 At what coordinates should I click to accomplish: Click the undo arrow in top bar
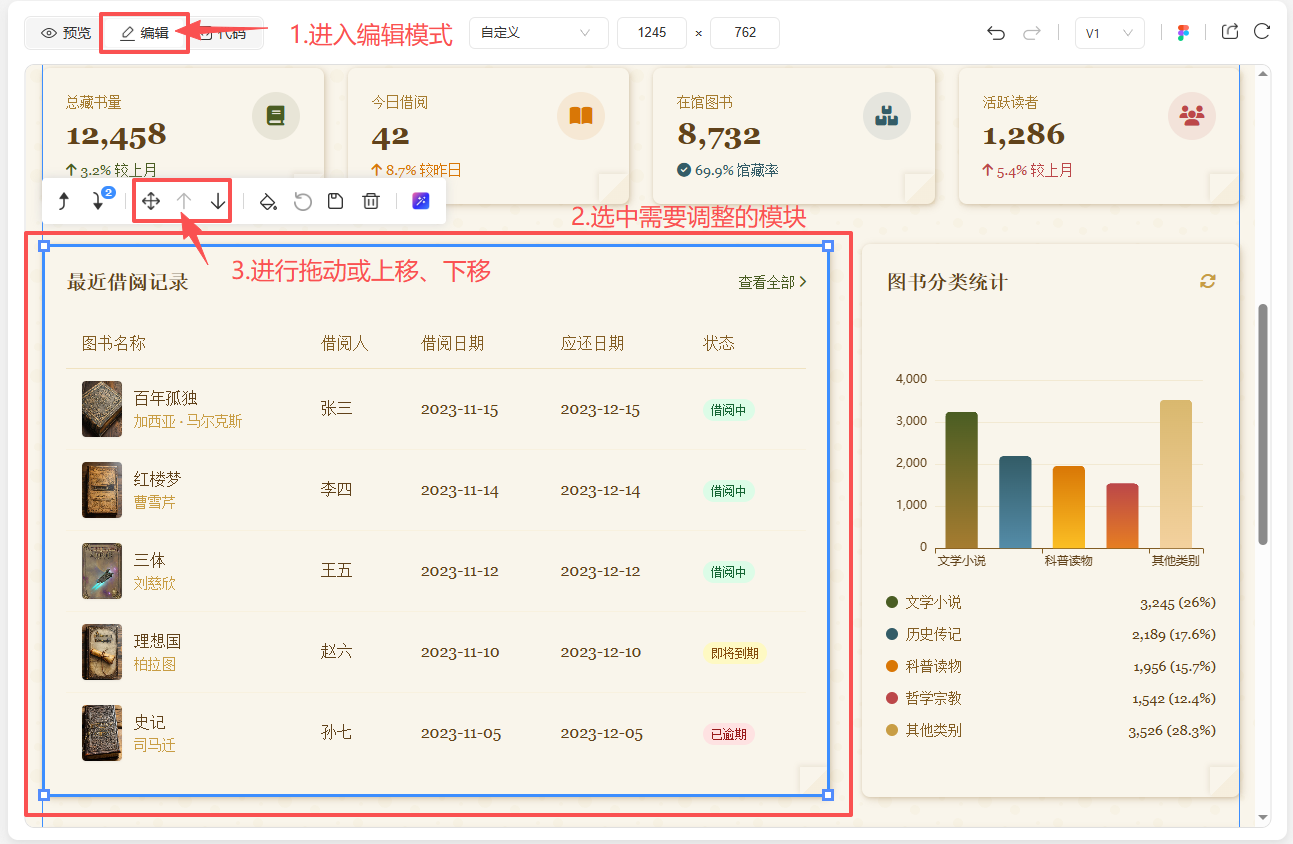[996, 33]
